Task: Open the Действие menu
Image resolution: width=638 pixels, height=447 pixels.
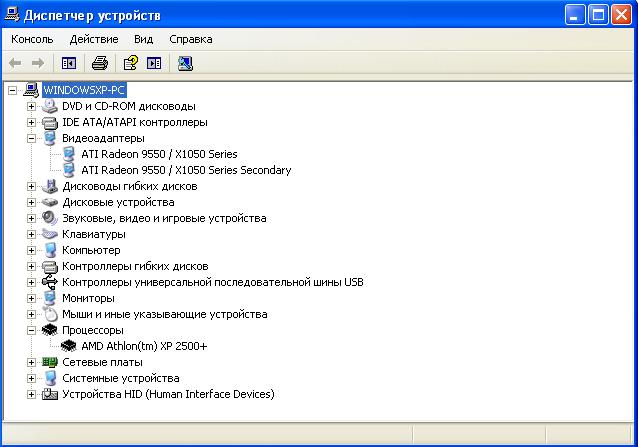Action: tap(94, 39)
